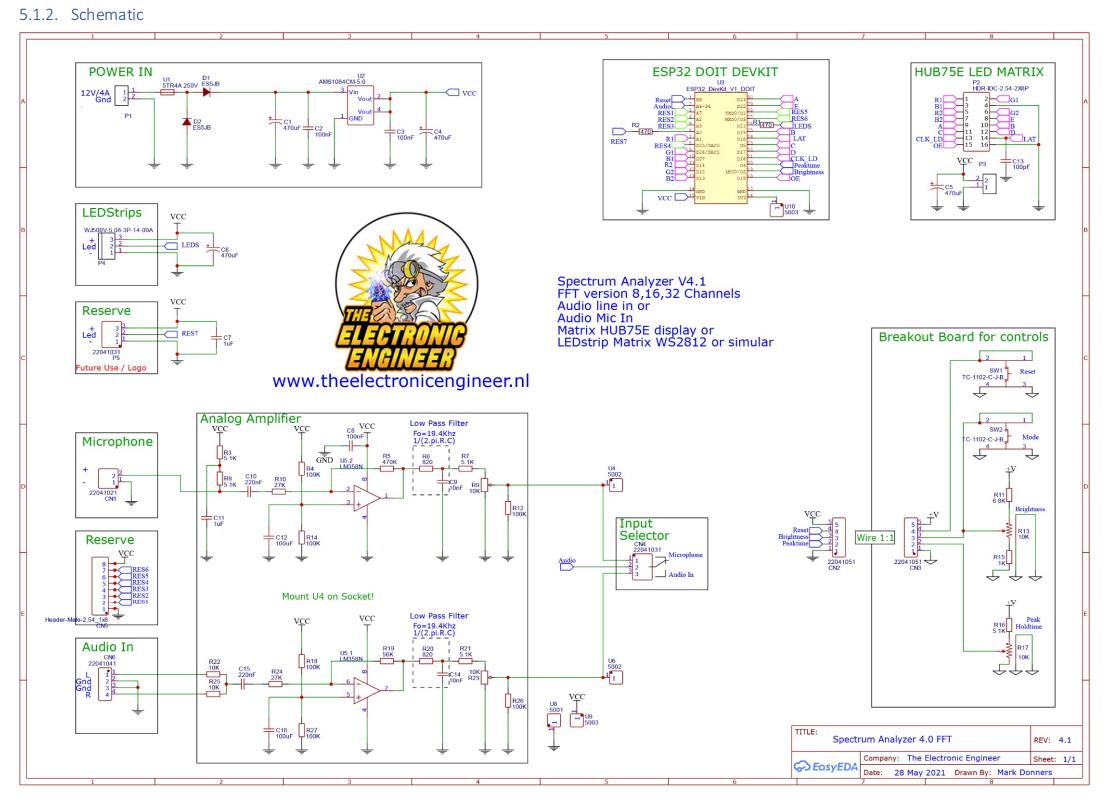Select the 'Header-Male-2.54_1x8' label
This screenshot has width=1107, height=802.
pyautogui.click(x=76, y=620)
